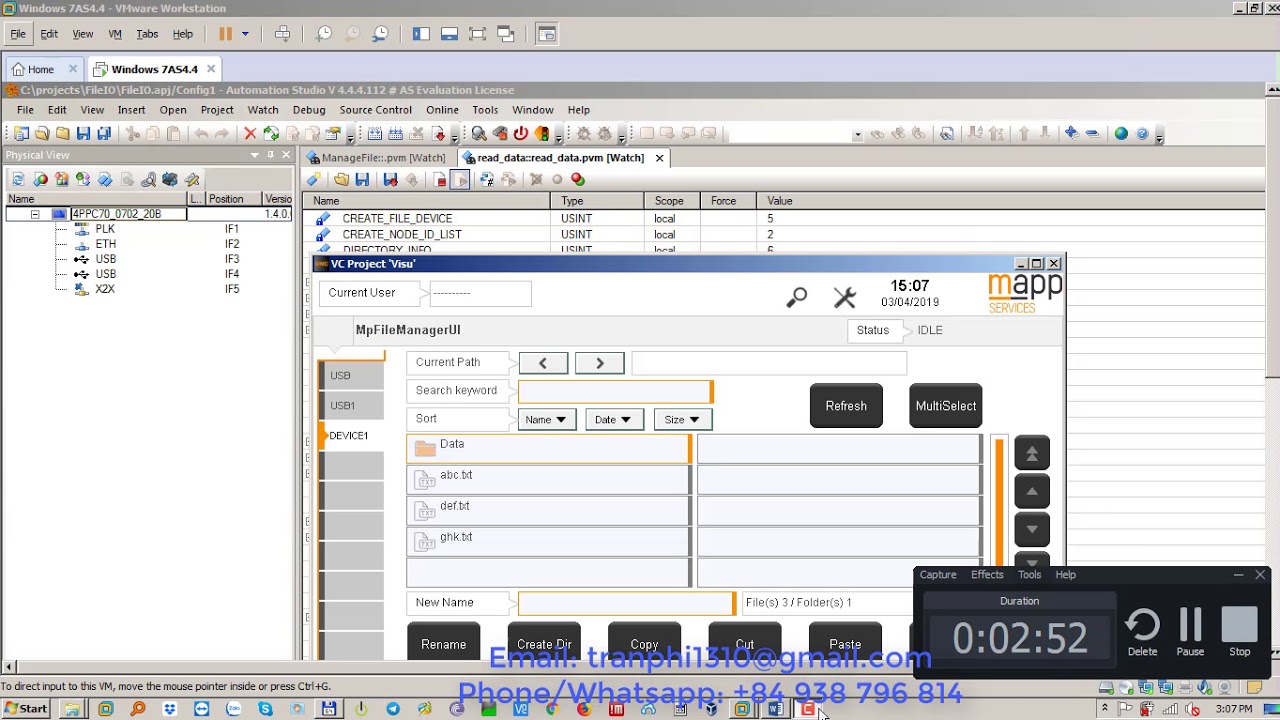This screenshot has width=1280, height=720.
Task: Click the open folder icon in Watch toolbar
Action: tap(341, 179)
